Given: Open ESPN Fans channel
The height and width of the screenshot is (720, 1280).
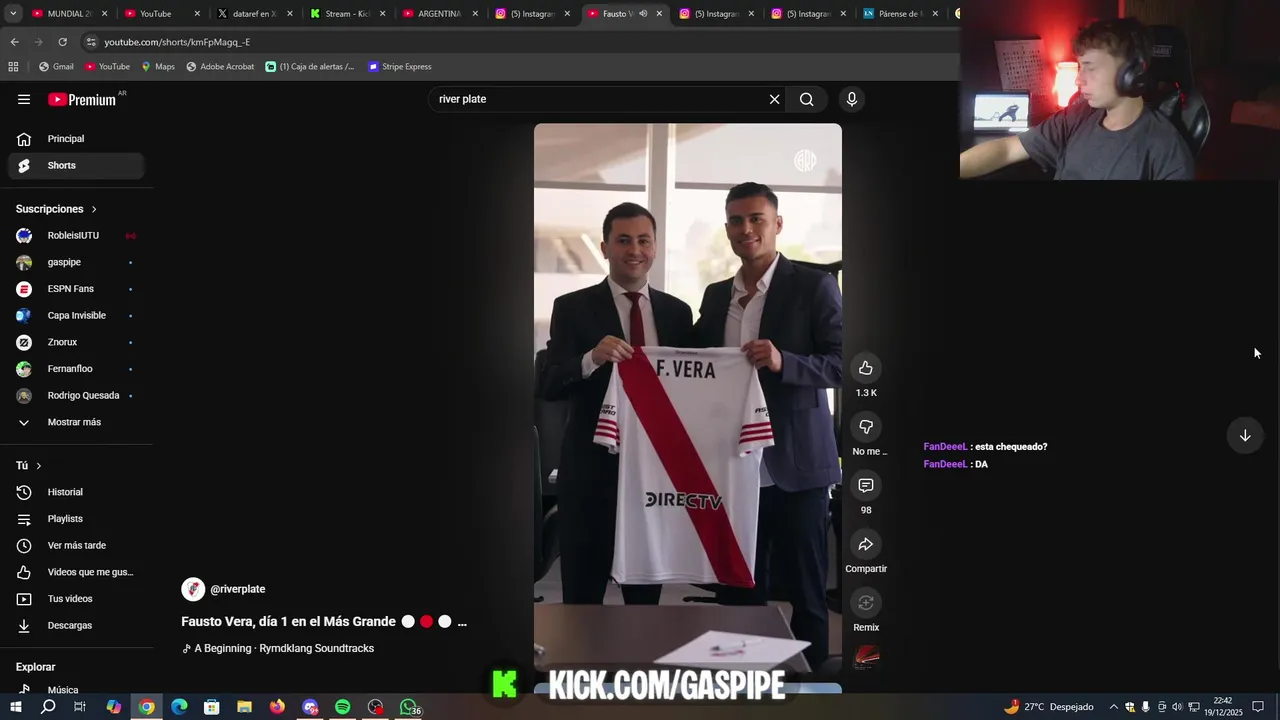Looking at the screenshot, I should [x=76, y=289].
